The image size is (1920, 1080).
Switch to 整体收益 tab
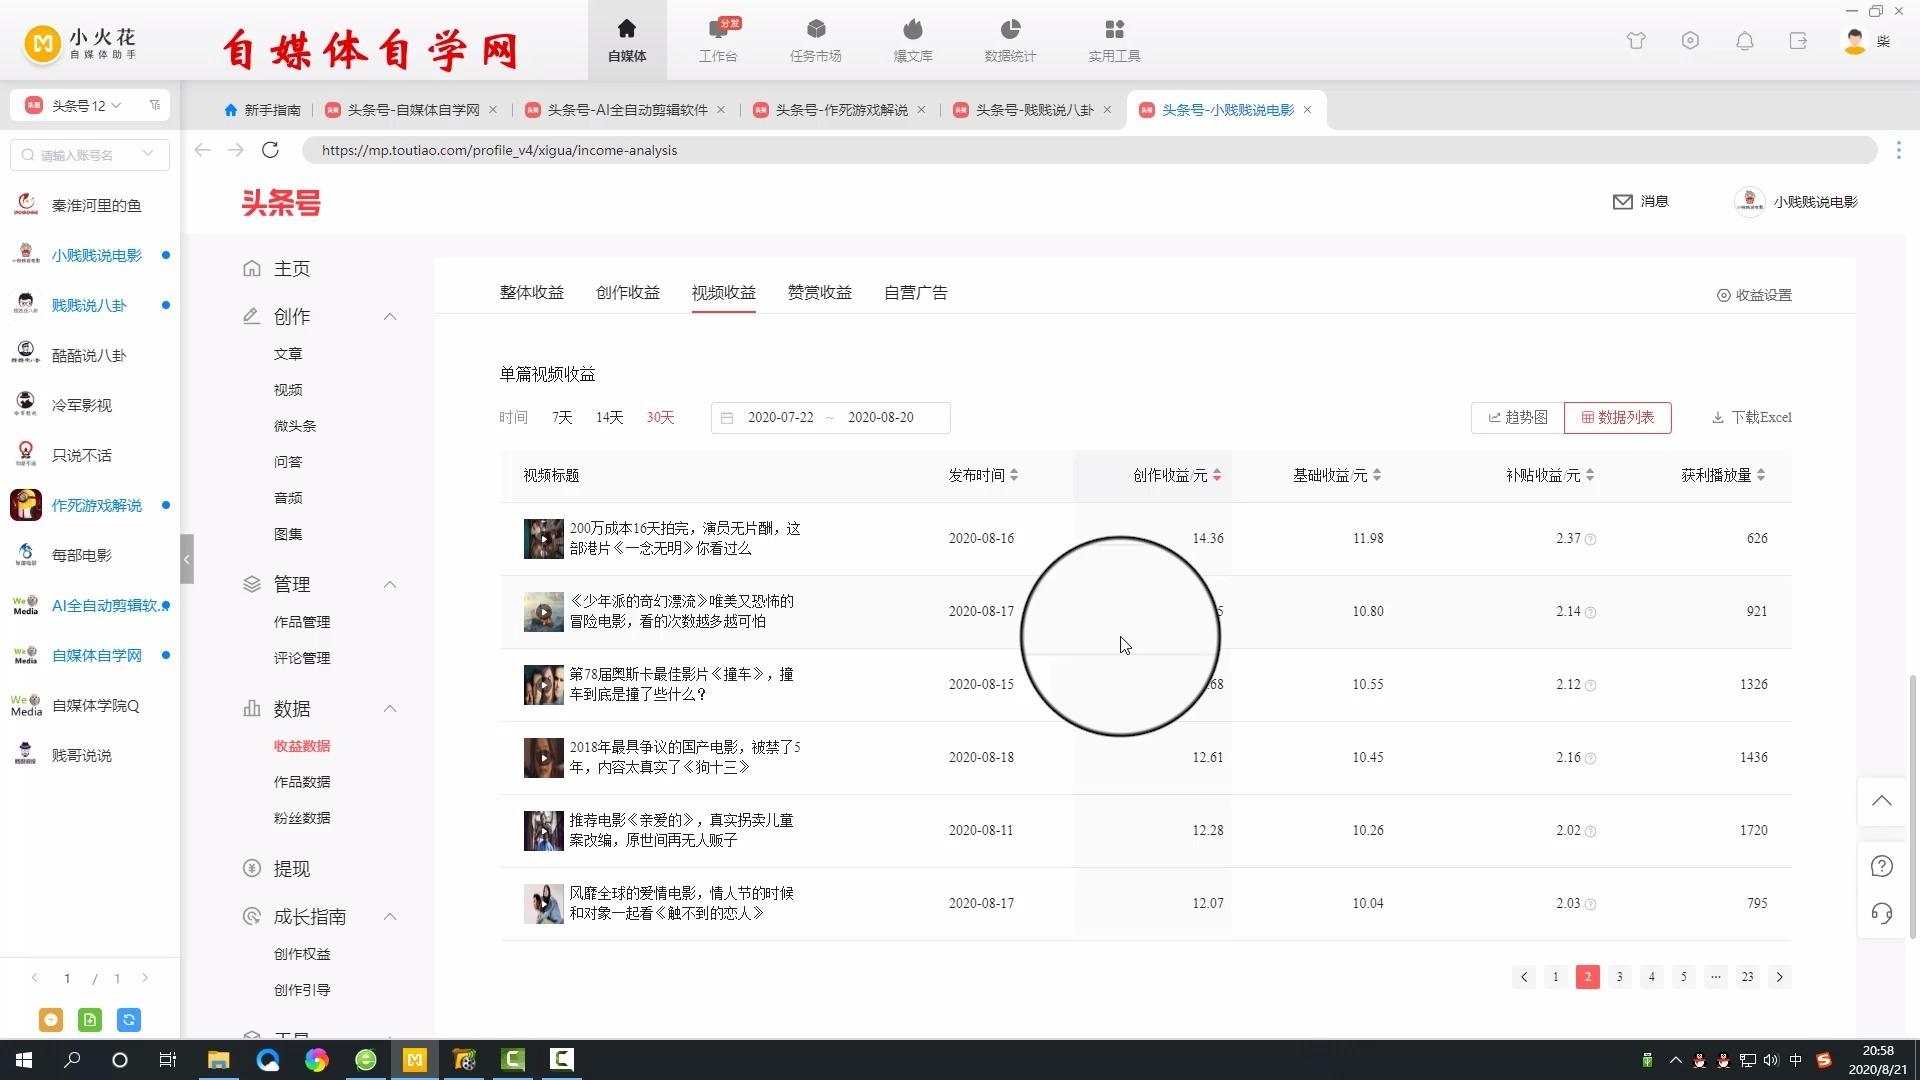[532, 292]
